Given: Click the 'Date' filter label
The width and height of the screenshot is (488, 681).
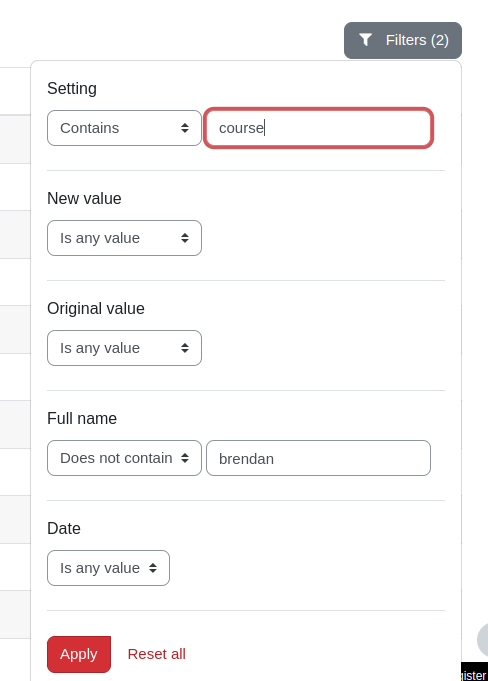Looking at the screenshot, I should (64, 528).
